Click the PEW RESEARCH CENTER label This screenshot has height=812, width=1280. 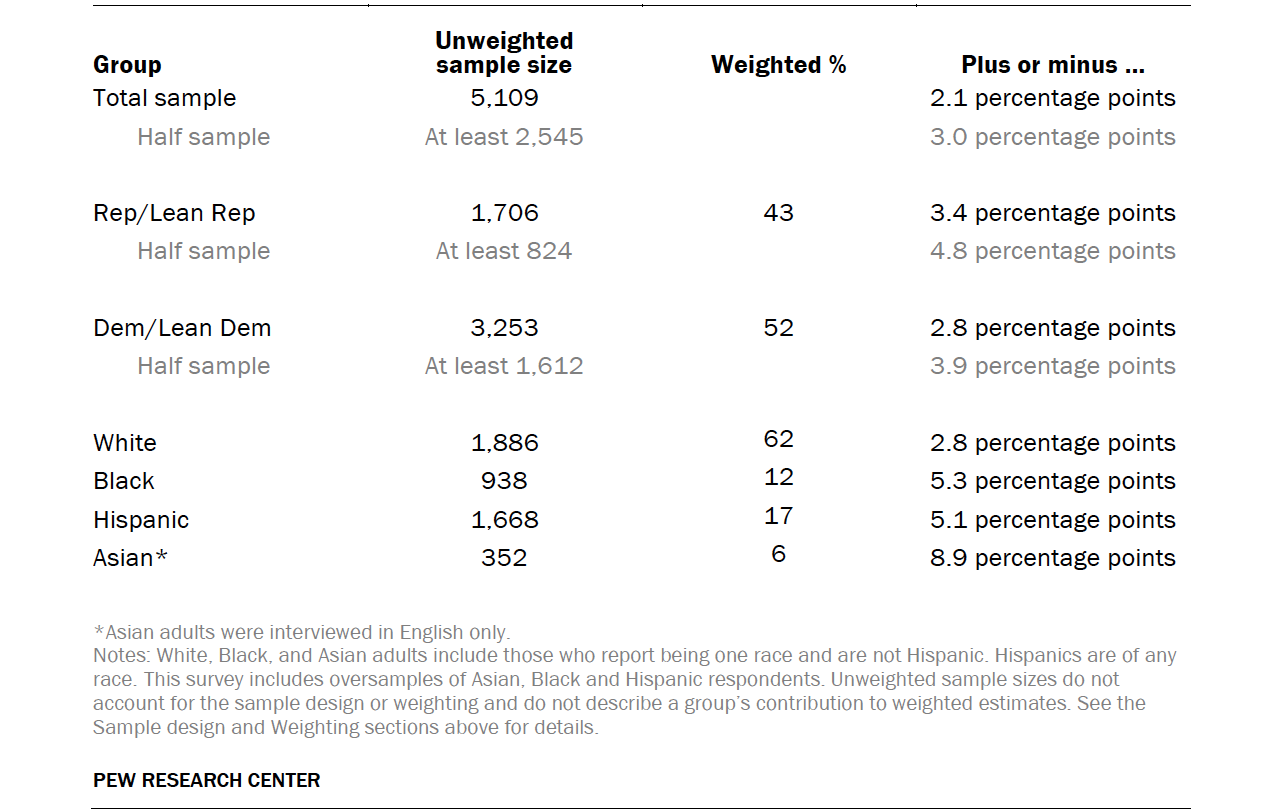click(207, 780)
